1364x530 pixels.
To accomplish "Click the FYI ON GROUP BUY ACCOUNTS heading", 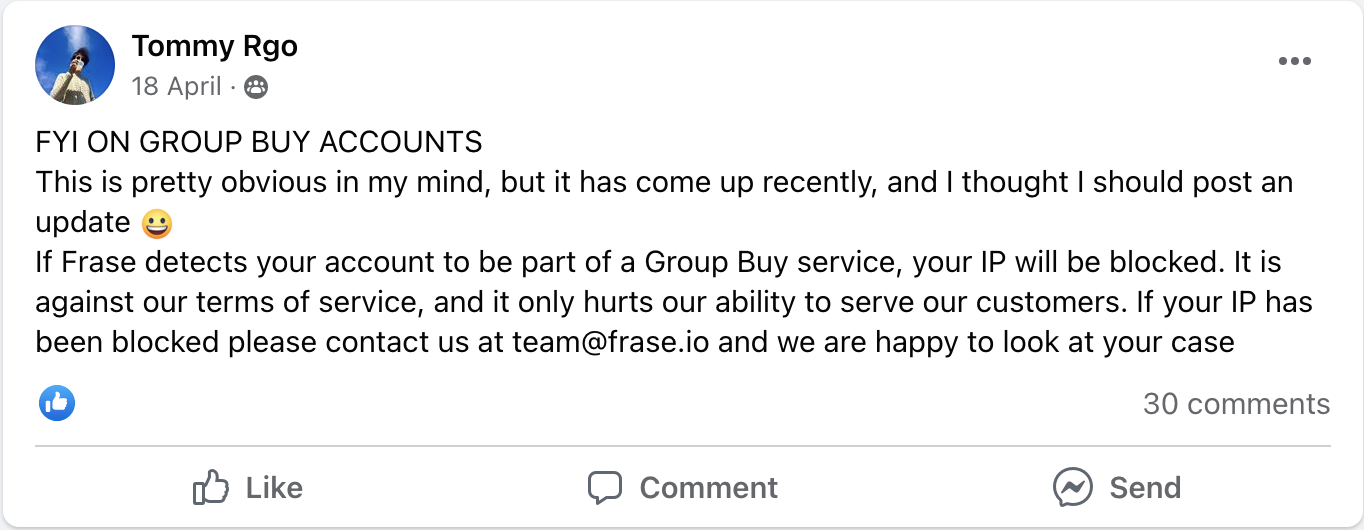I will [259, 142].
